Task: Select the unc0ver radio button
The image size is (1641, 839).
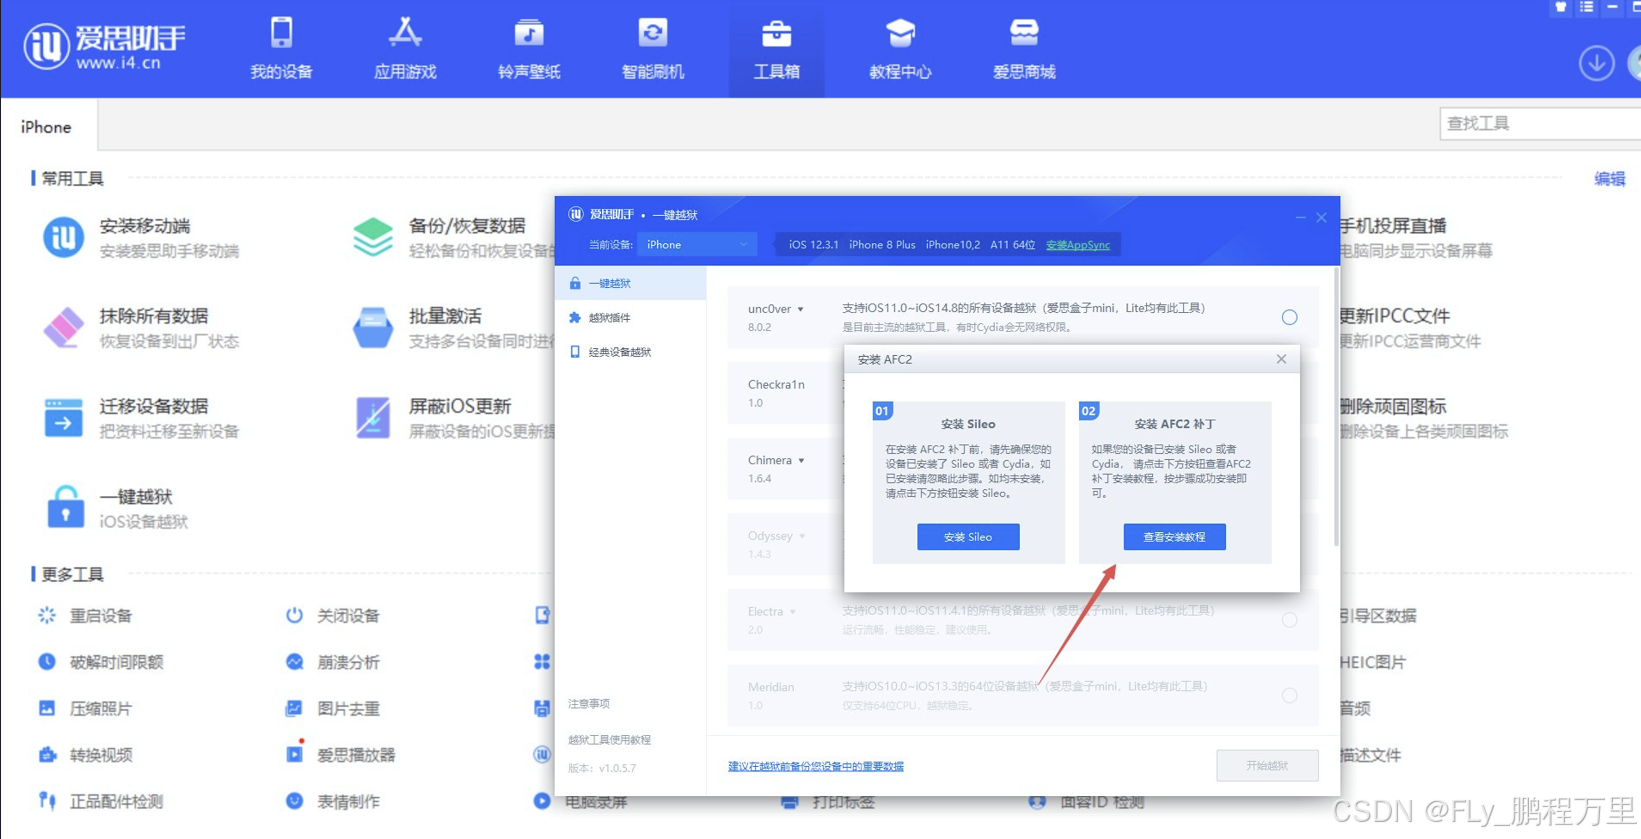Action: point(1289,317)
